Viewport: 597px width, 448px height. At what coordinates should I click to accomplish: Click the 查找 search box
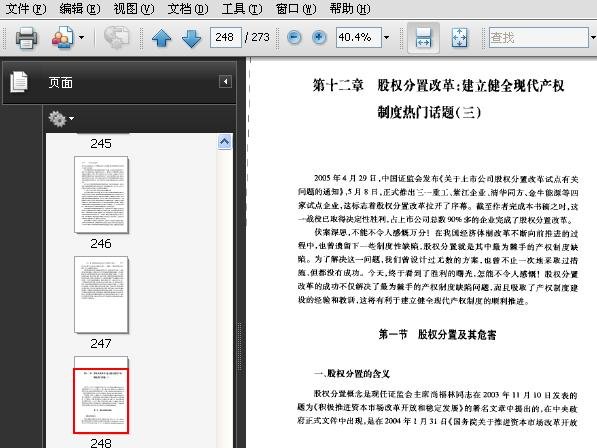[x=539, y=37]
